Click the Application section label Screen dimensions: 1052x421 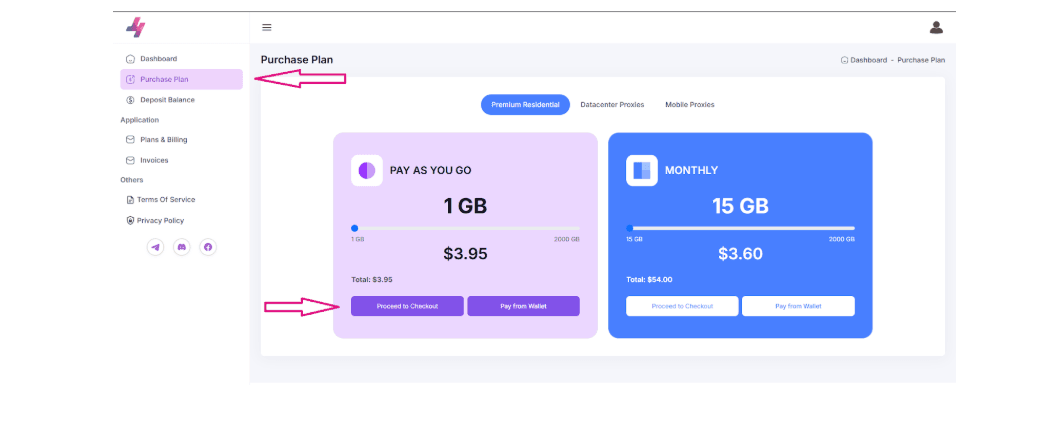pos(140,120)
